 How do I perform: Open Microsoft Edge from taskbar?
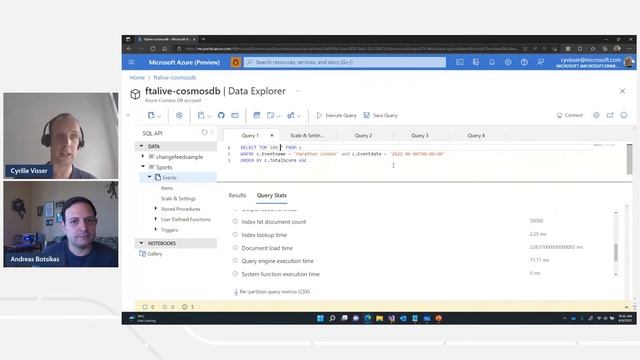(368, 318)
